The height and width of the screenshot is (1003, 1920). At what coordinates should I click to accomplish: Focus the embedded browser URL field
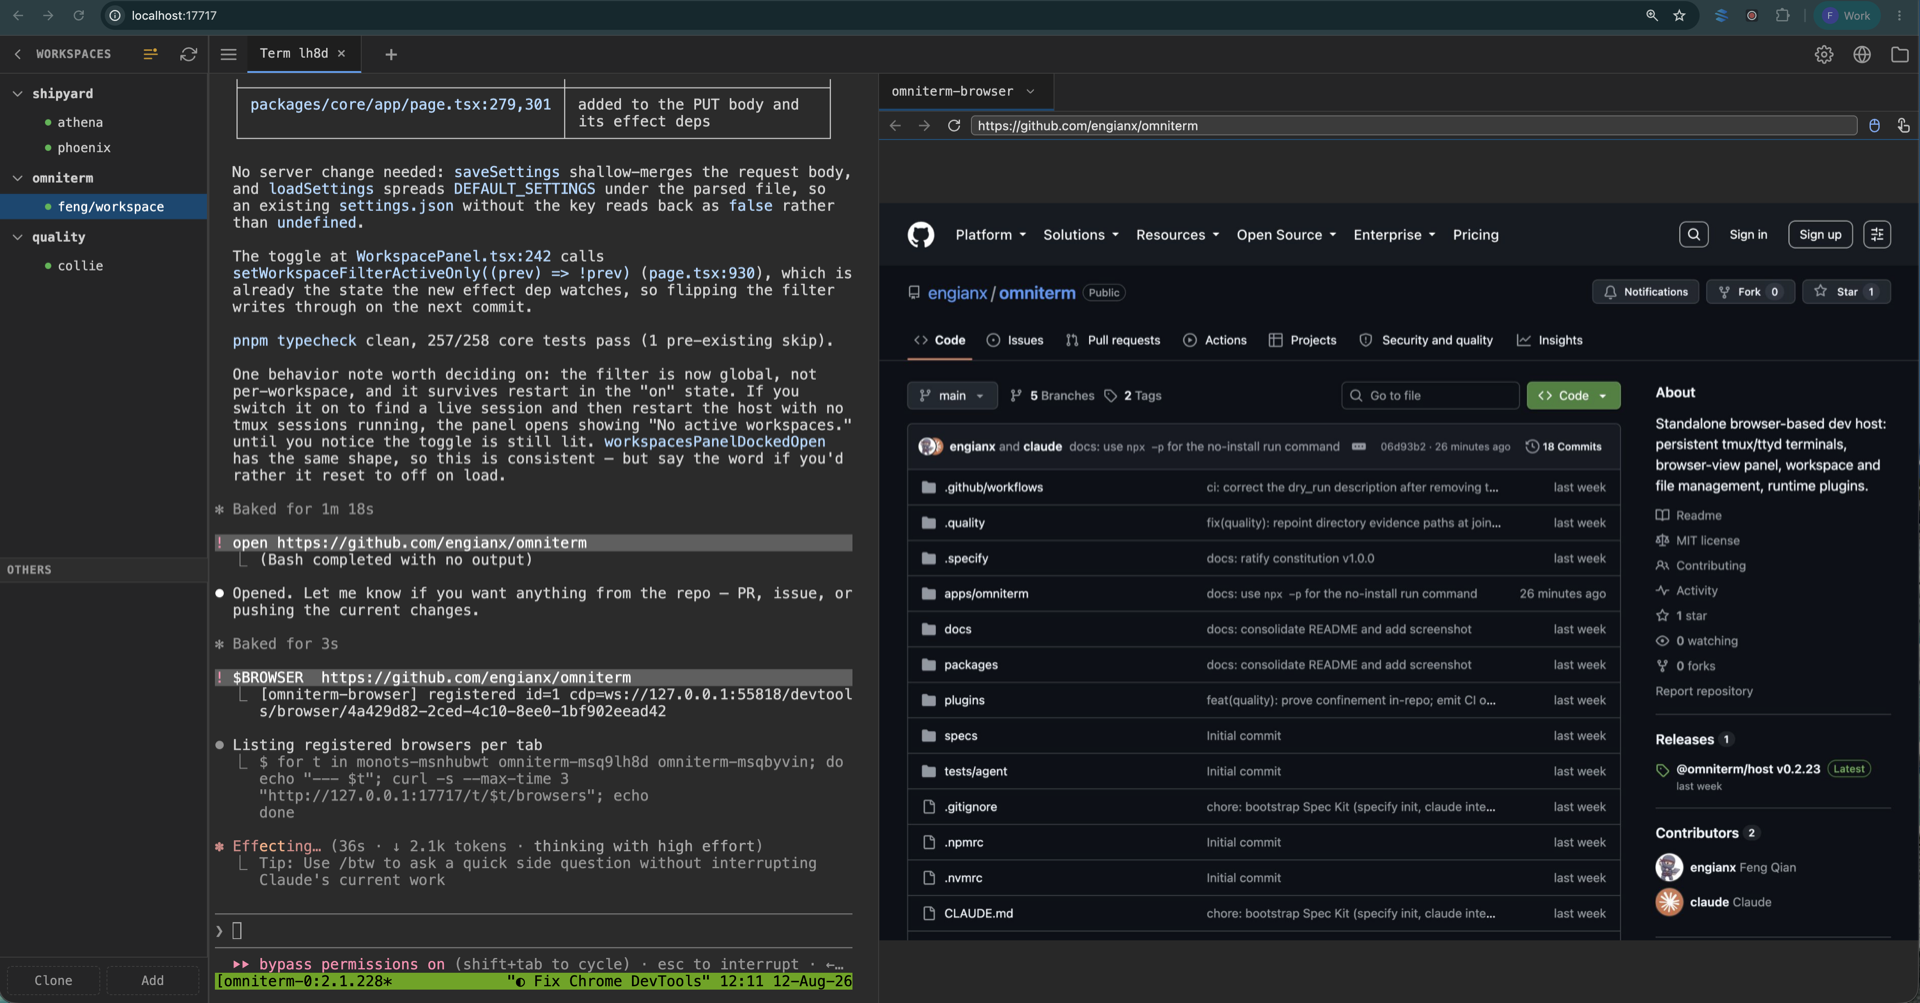(1413, 126)
